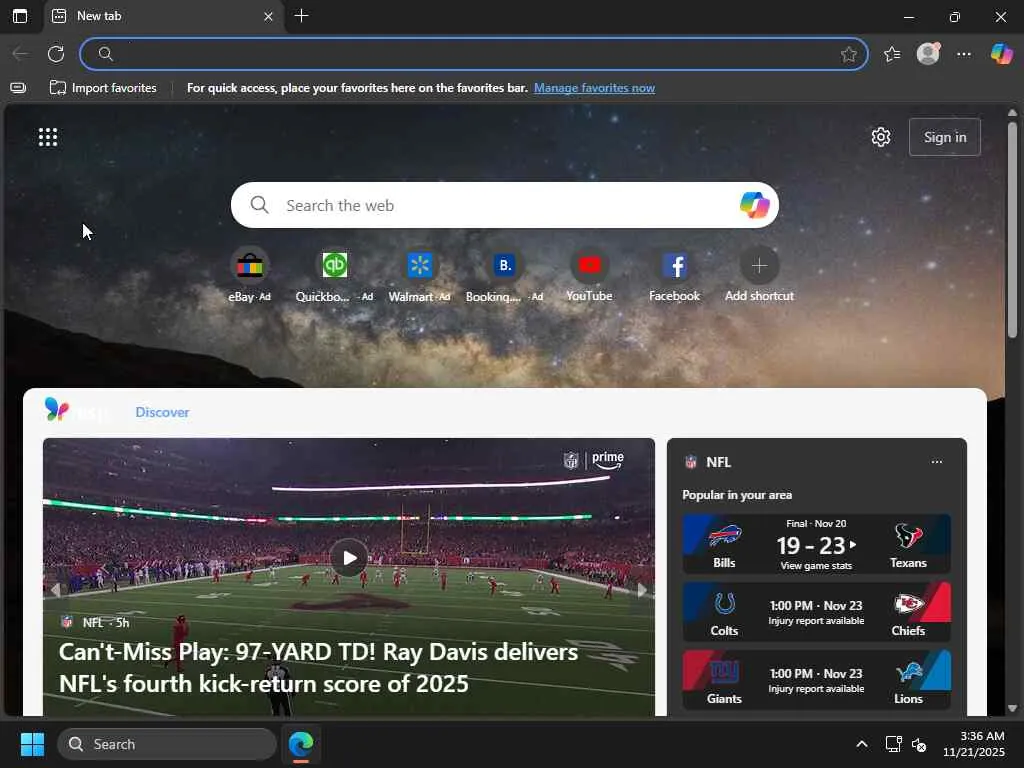1024x768 pixels.
Task: Click the muted volume tray icon
Action: coord(919,744)
